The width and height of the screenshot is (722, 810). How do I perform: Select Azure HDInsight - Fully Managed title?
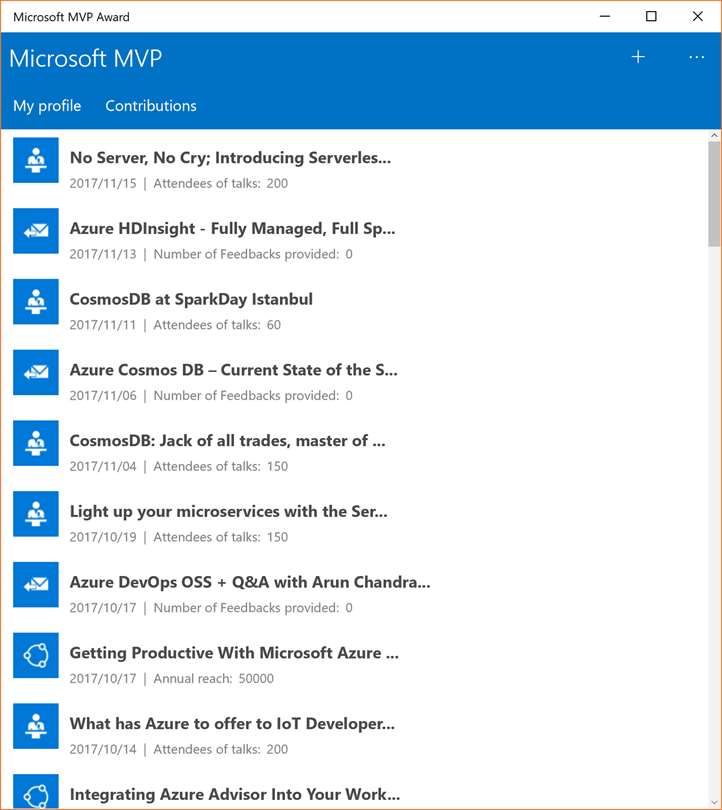[232, 228]
